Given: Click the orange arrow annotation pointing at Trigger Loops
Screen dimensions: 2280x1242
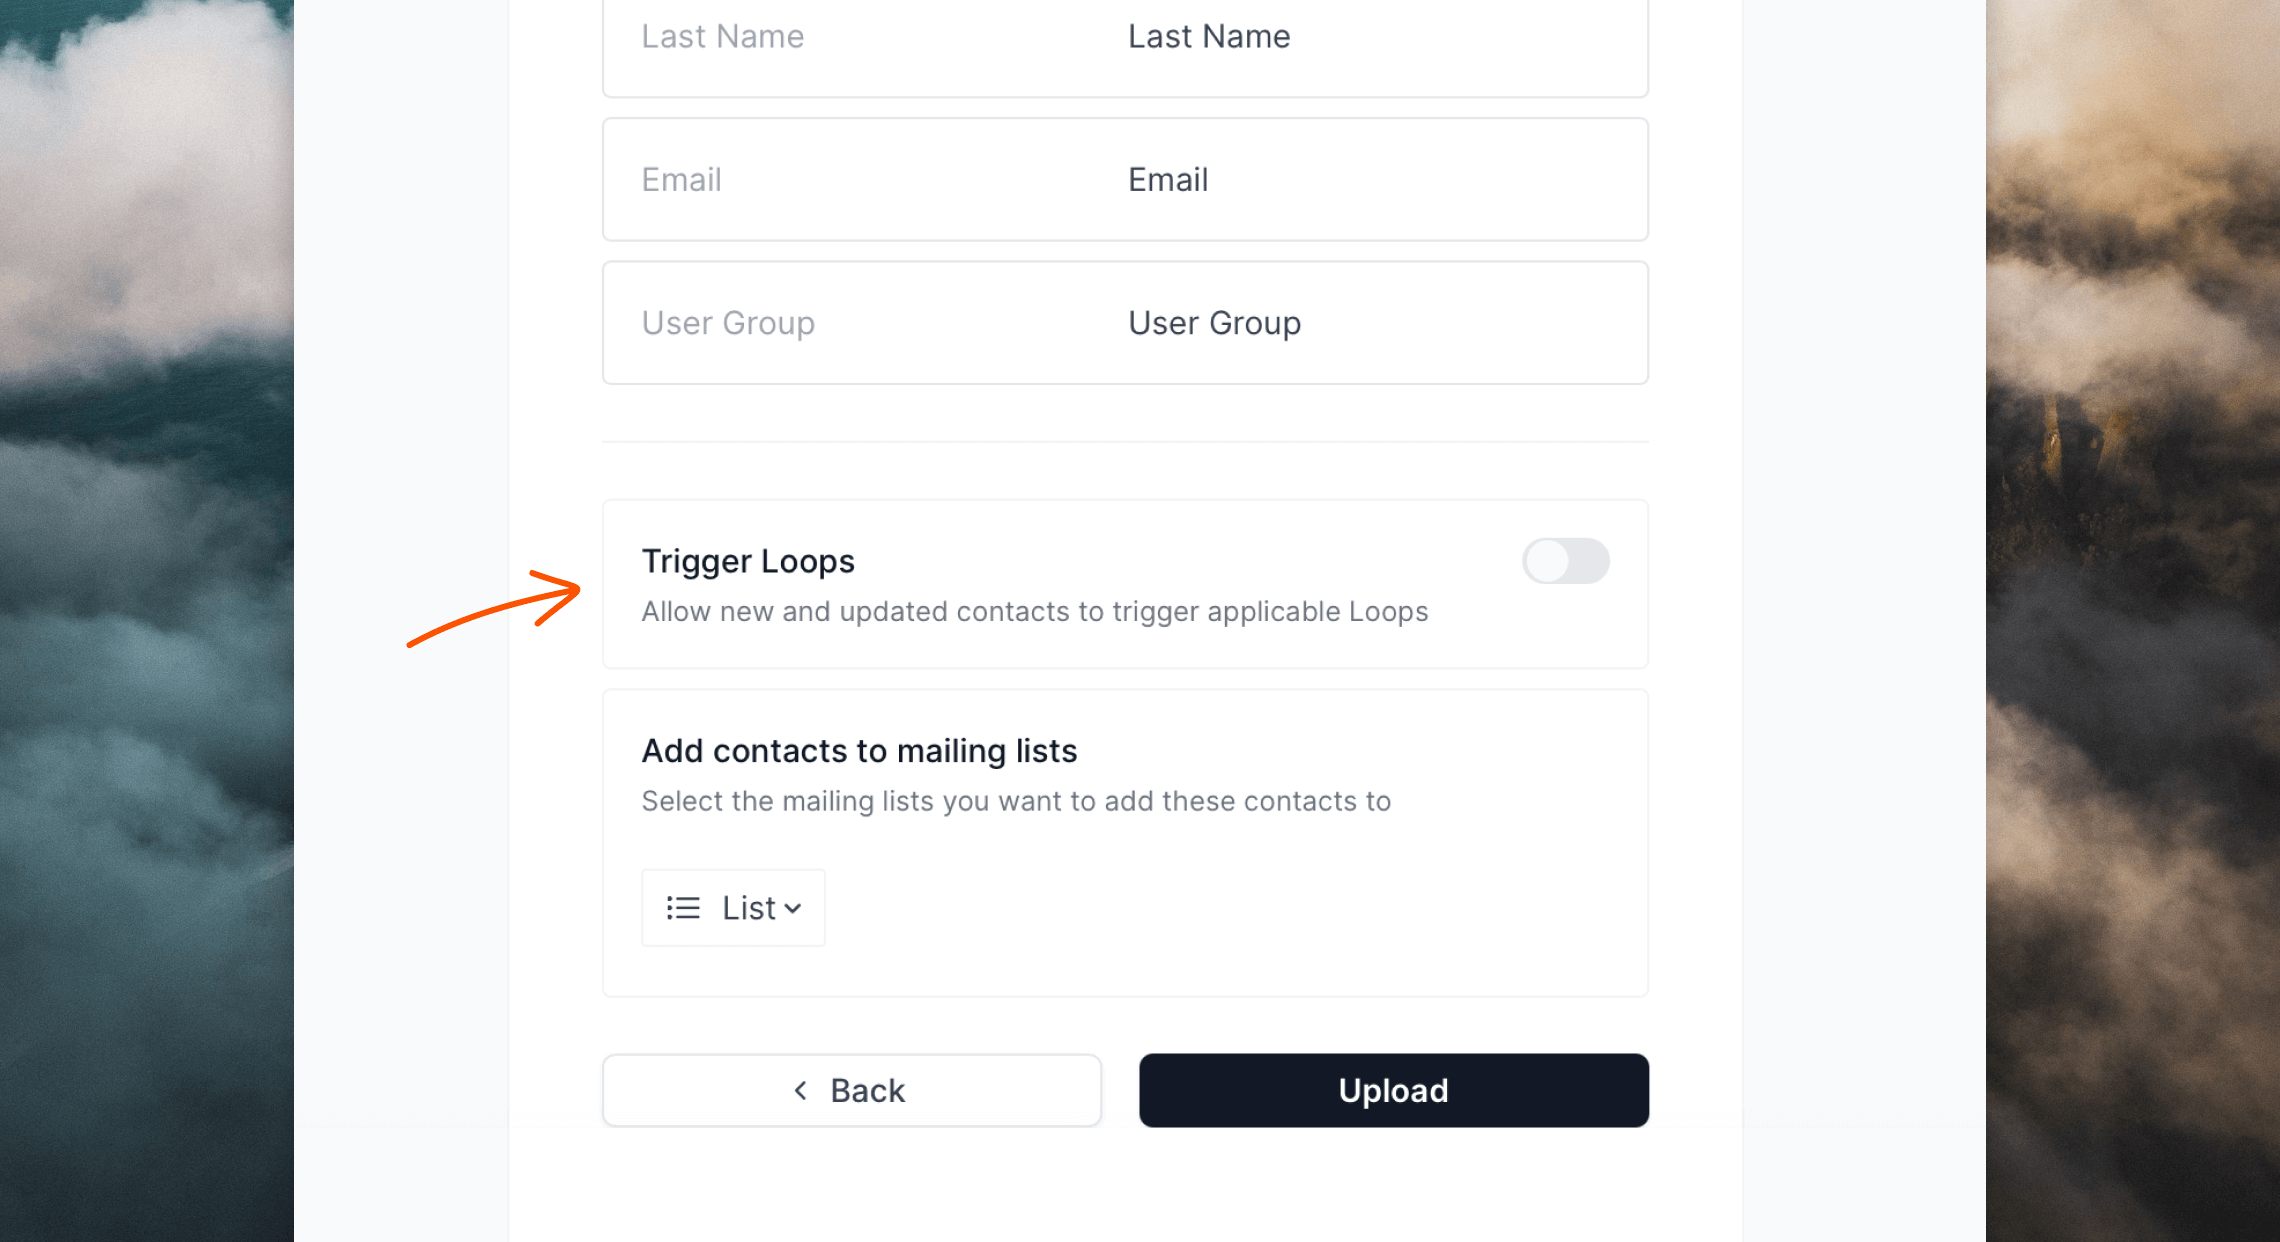Looking at the screenshot, I should 494,608.
